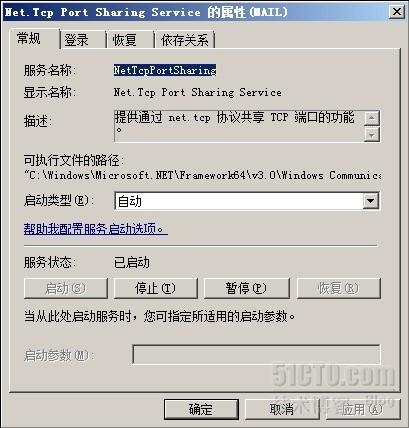Expand the 启动类型 dropdown arrow
The height and width of the screenshot is (428, 409).
tap(370, 201)
